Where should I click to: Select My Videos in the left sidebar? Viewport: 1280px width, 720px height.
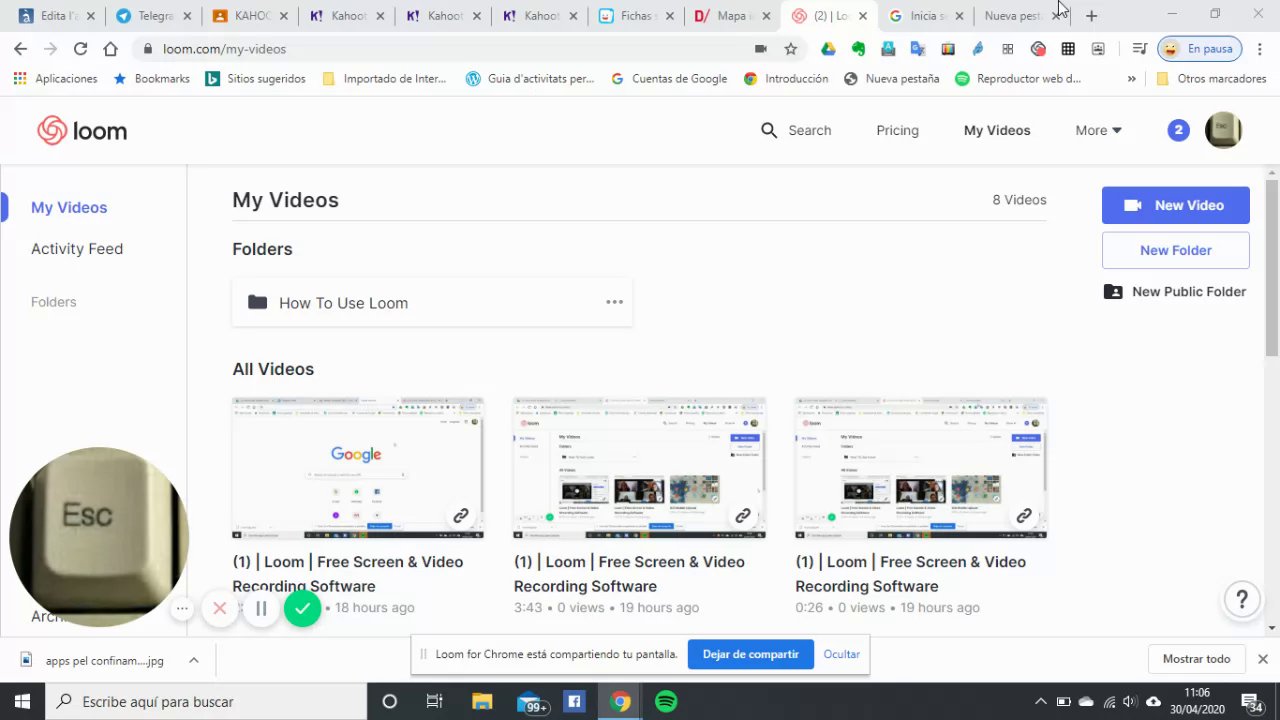coord(69,207)
